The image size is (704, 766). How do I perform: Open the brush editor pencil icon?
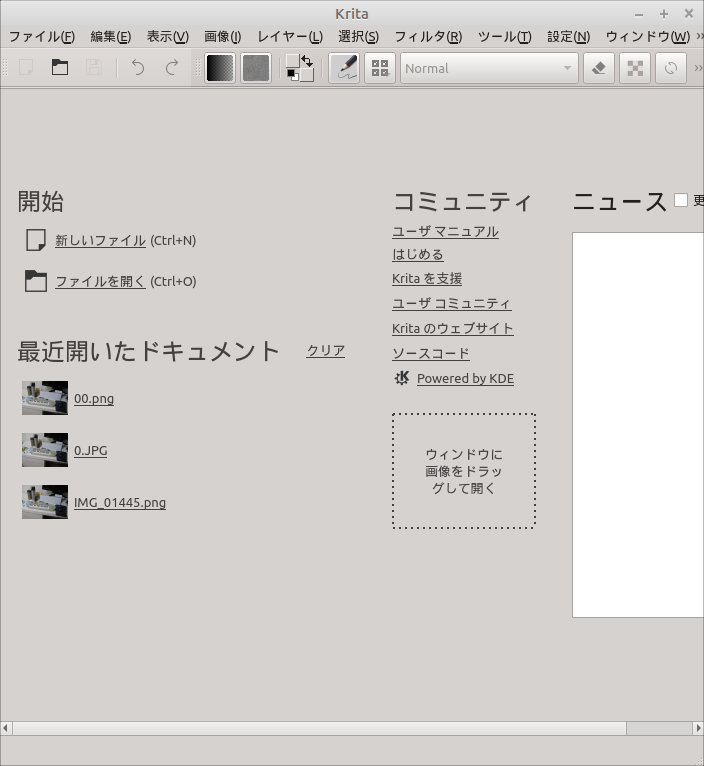click(344, 68)
